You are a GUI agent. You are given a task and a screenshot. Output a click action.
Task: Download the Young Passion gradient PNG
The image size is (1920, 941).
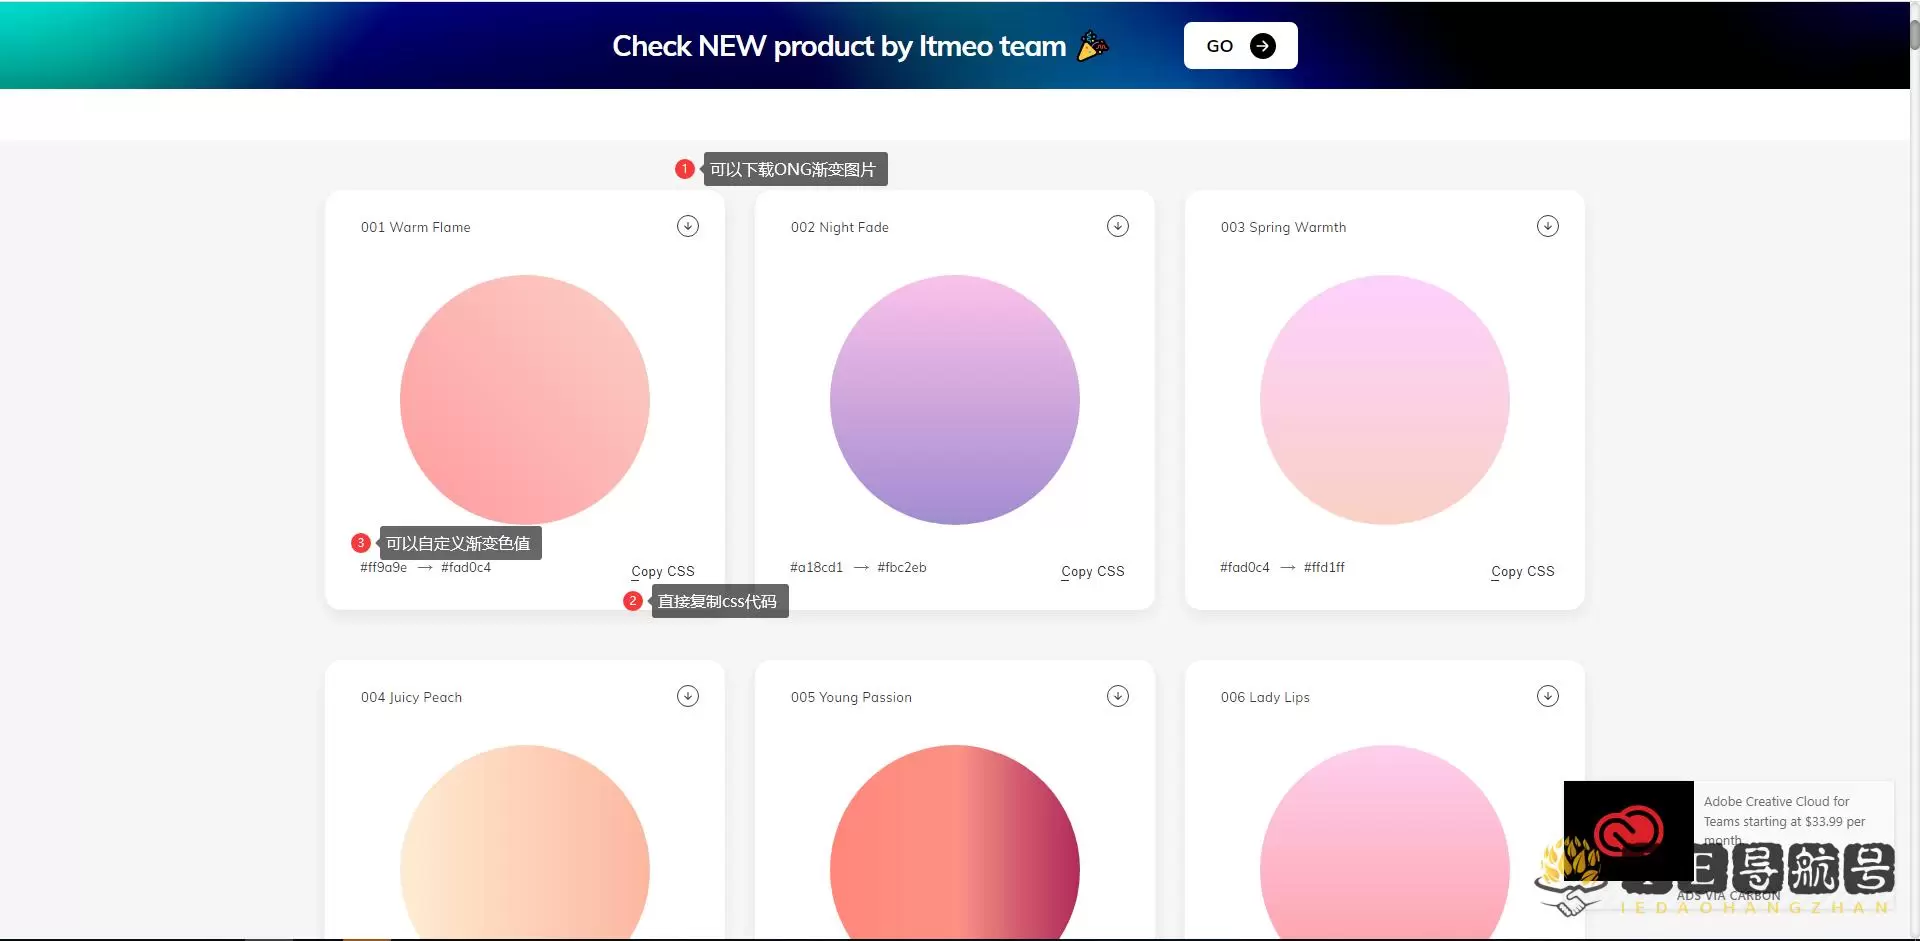(1117, 696)
